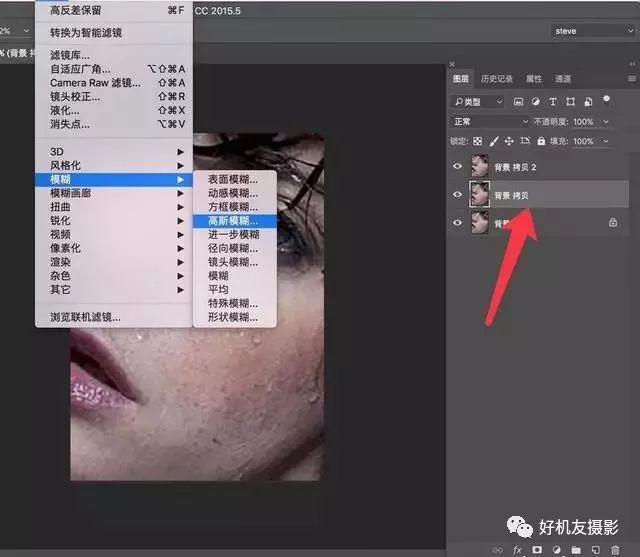This screenshot has width=640, height=557.
Task: Choose 高斯模糊 from blur submenu
Action: click(x=235, y=221)
